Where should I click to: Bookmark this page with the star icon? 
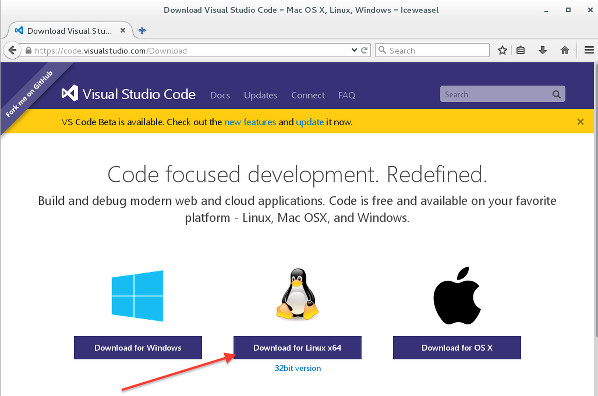click(x=502, y=50)
